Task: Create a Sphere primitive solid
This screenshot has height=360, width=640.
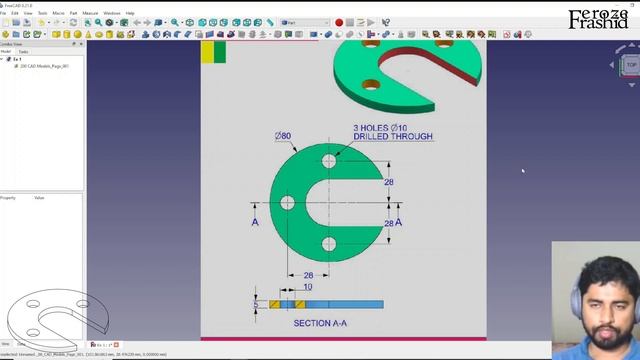Action: pyautogui.click(x=77, y=35)
